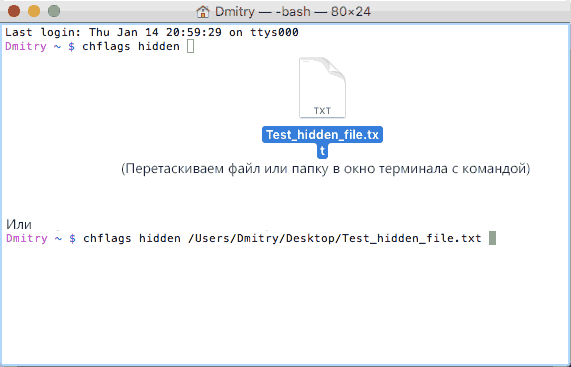
Task: Minimize the Terminal window with yellow button
Action: pyautogui.click(x=34, y=11)
